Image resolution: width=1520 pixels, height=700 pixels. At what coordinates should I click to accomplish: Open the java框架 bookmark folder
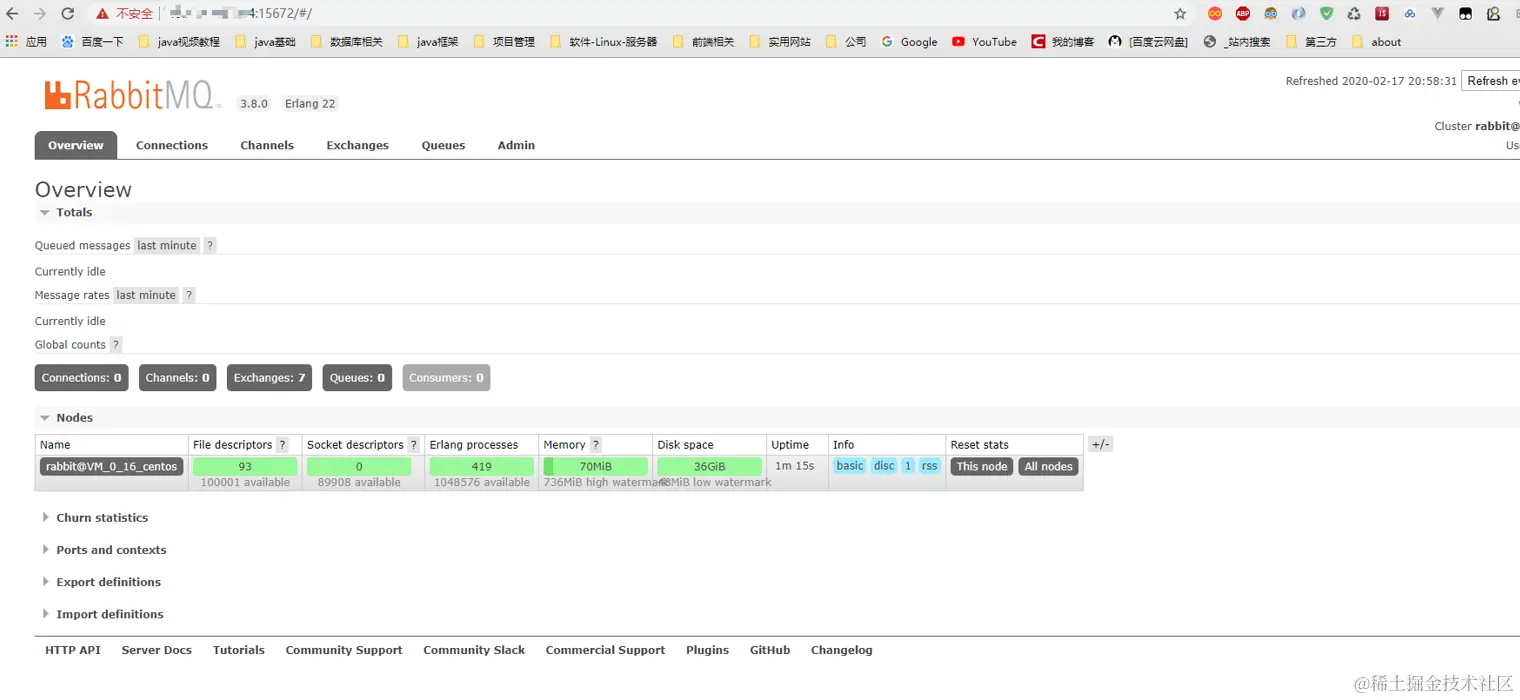click(x=428, y=42)
